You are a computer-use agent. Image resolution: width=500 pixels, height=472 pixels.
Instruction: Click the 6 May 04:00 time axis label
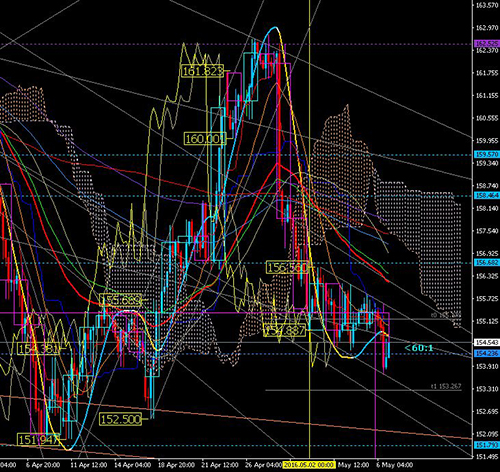coord(395,465)
